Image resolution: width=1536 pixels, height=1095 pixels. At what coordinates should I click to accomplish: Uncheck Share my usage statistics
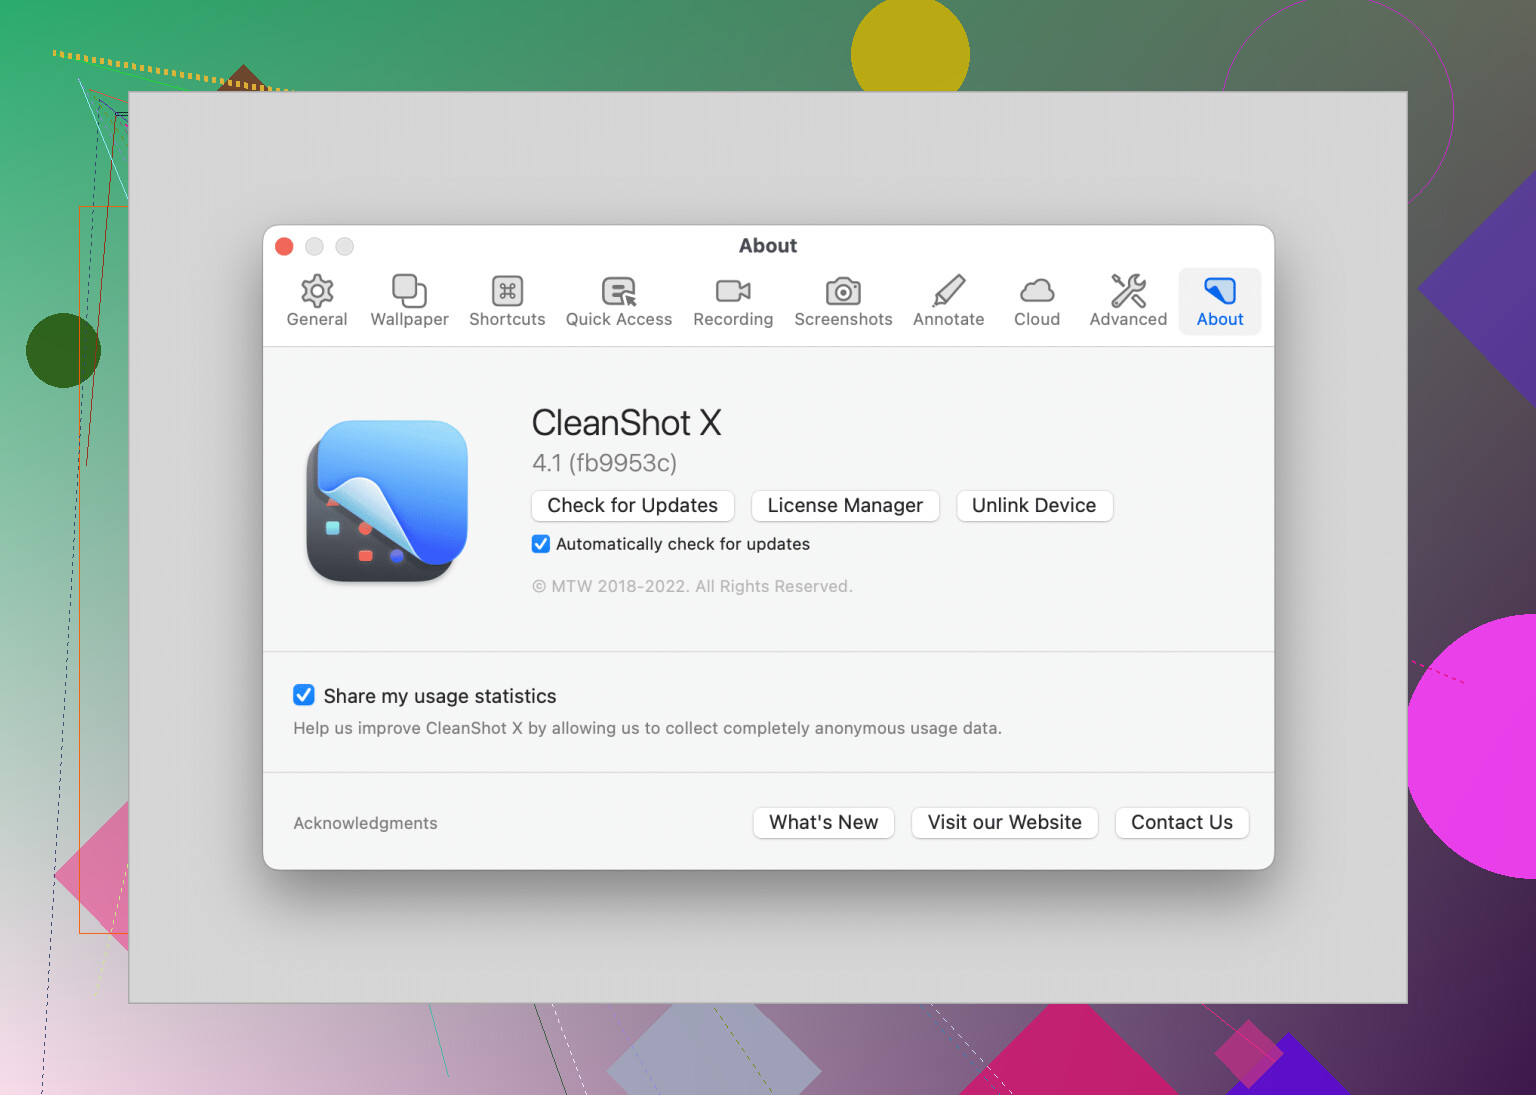304,695
